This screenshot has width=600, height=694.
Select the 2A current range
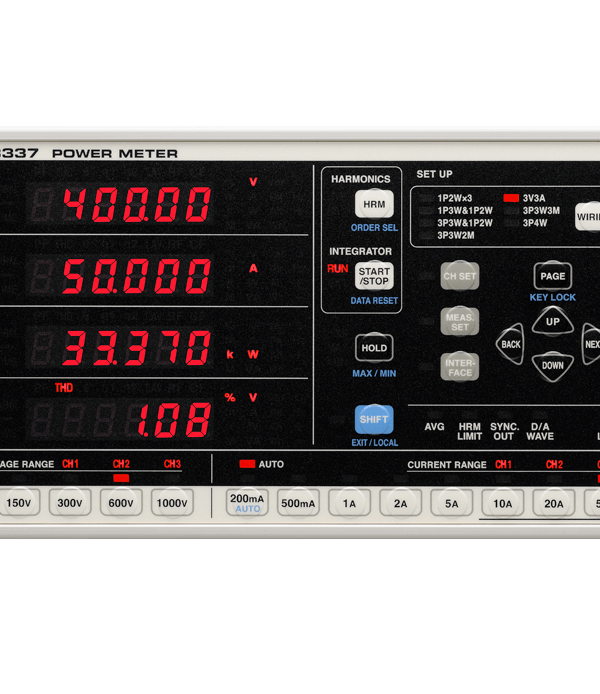(x=400, y=503)
